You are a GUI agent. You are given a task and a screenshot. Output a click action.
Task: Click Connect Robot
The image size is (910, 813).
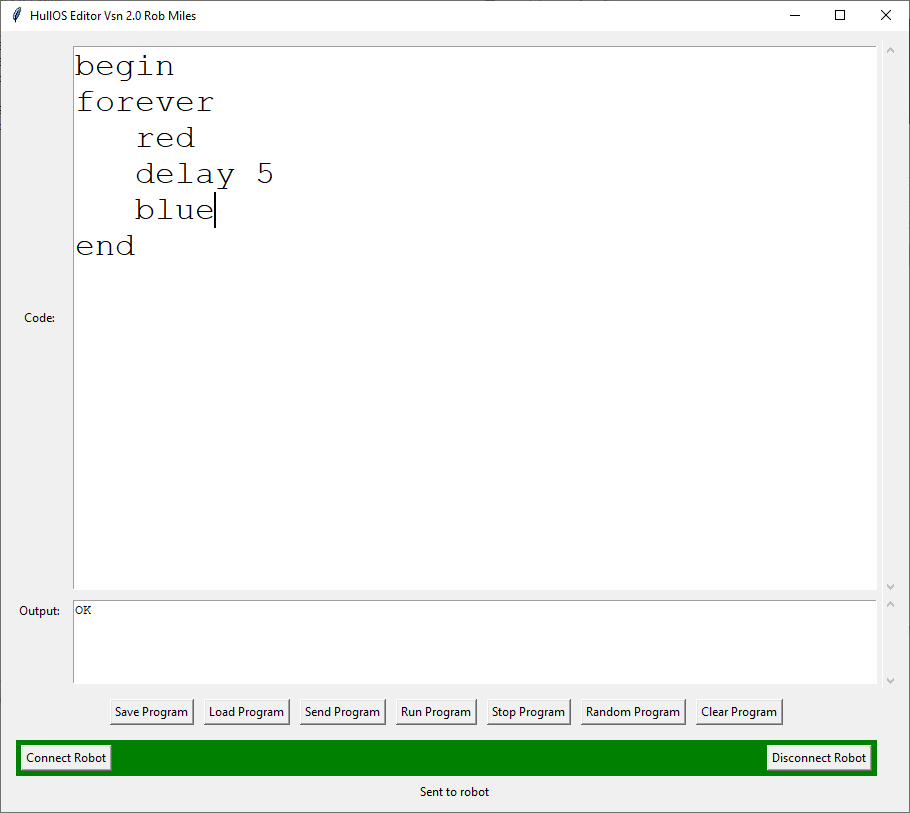tap(66, 758)
